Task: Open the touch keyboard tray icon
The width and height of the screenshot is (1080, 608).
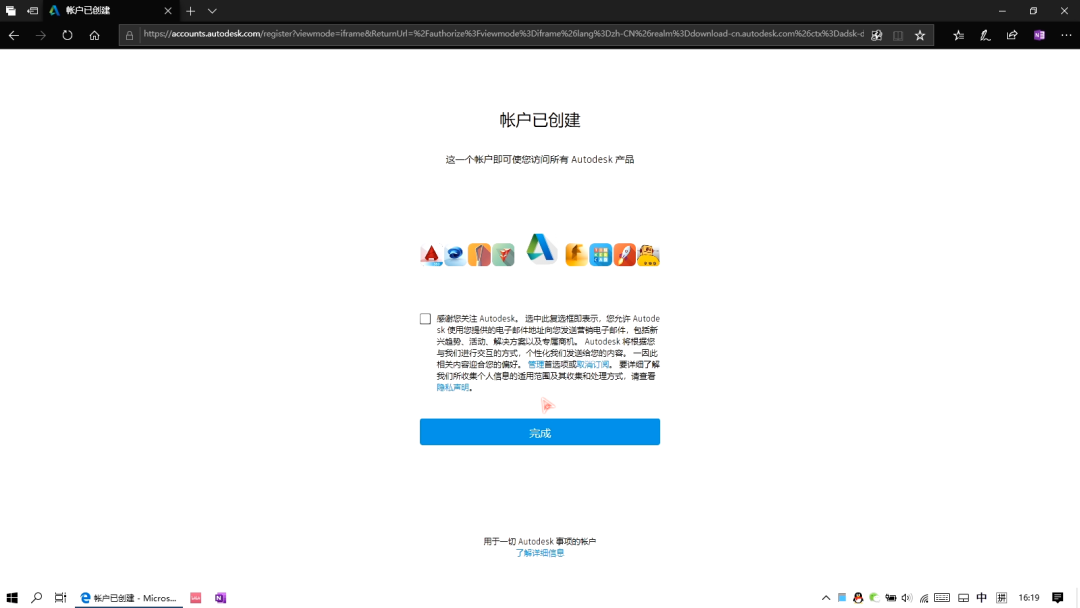Action: click(942, 598)
